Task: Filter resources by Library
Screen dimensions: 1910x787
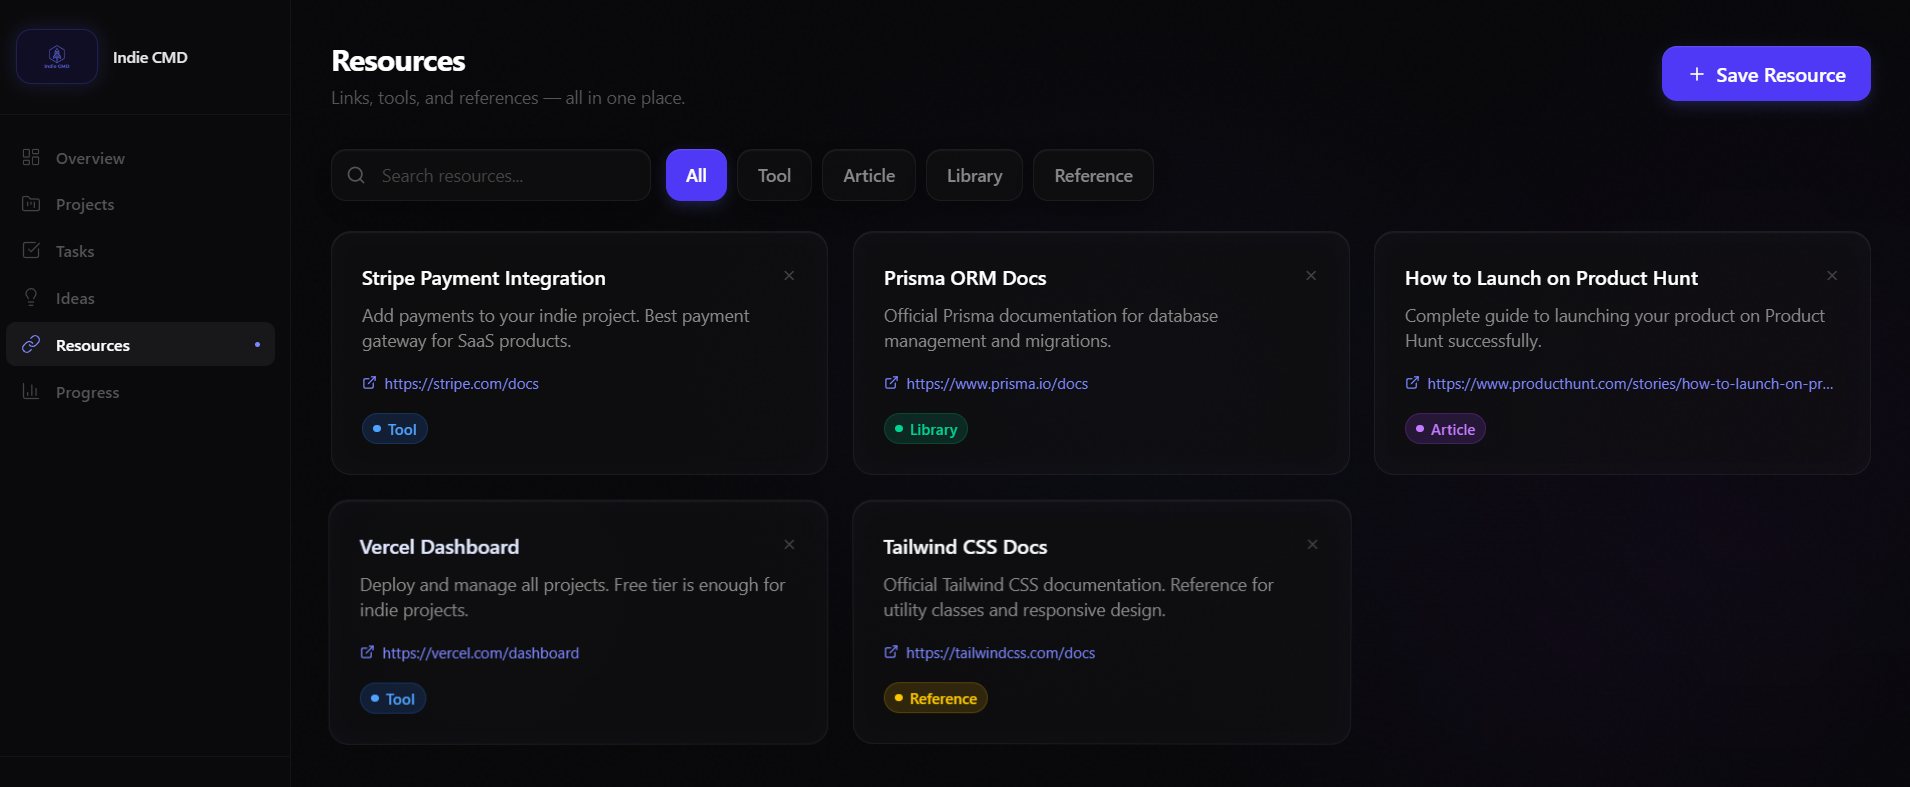Action: tap(974, 175)
